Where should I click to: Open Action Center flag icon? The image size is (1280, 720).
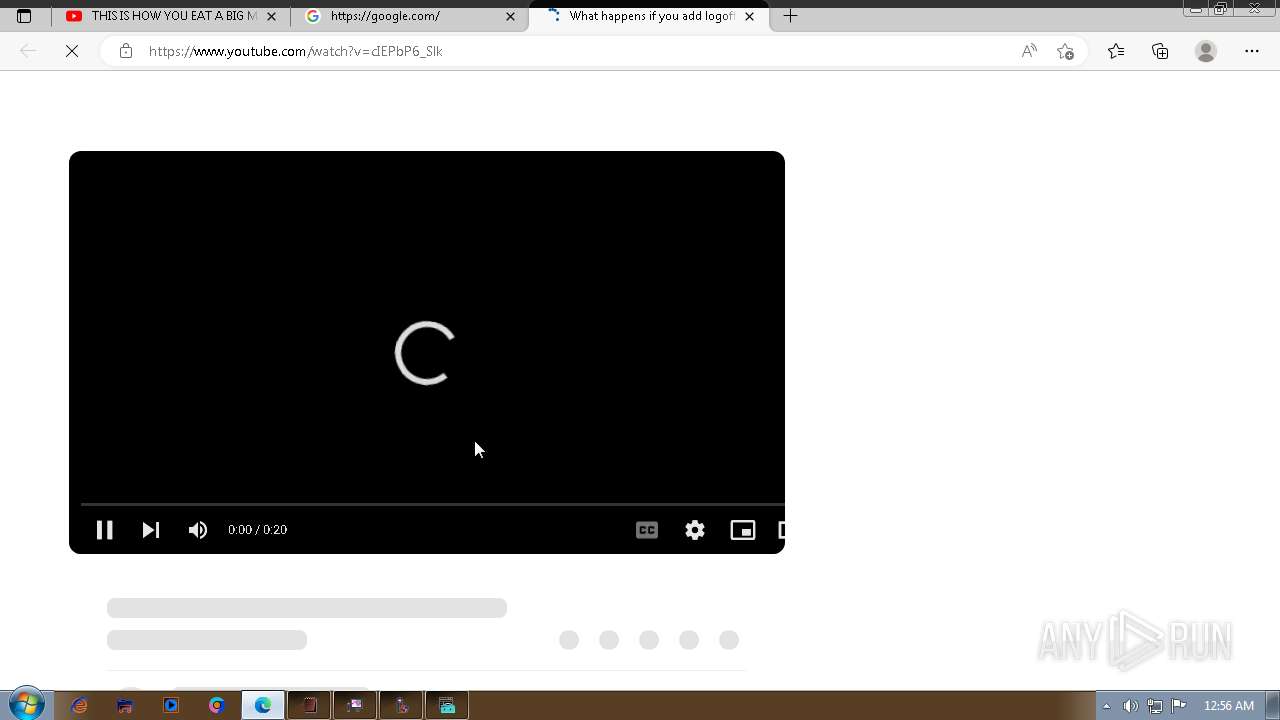tap(1179, 706)
